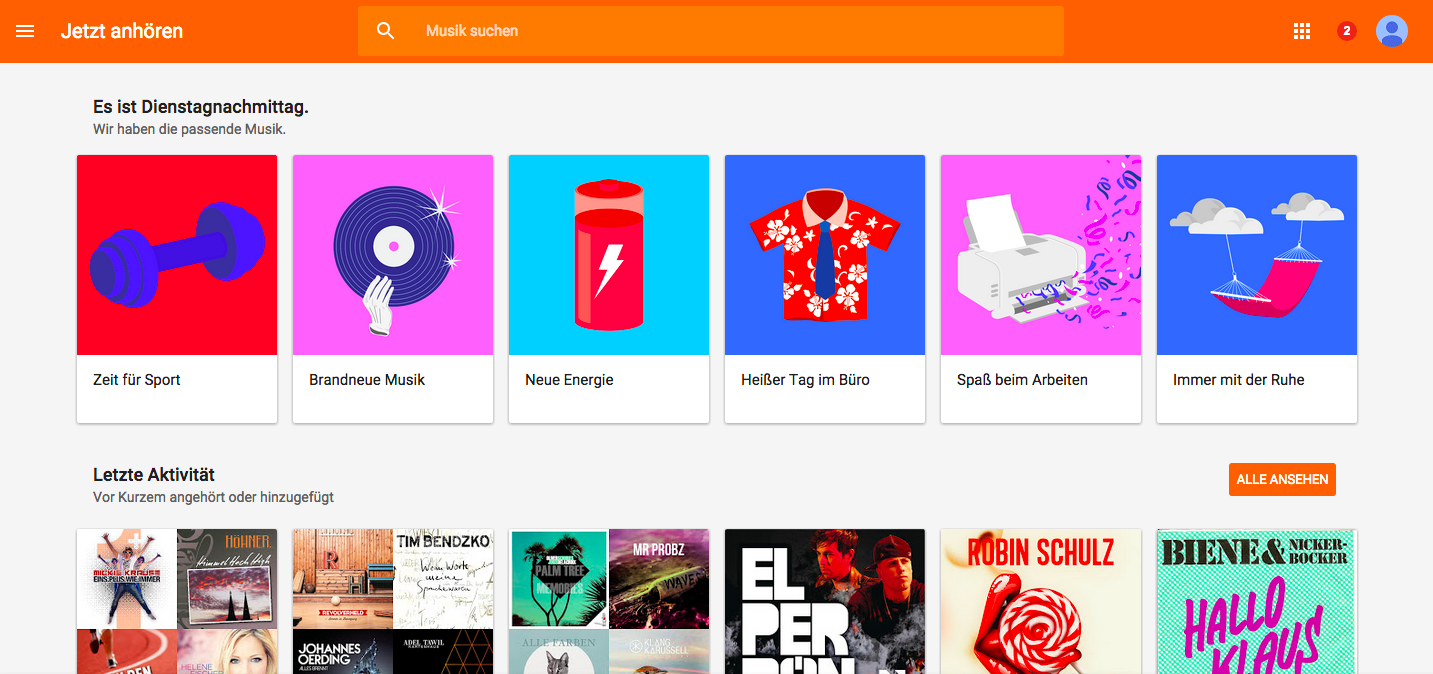The height and width of the screenshot is (674, 1433).
Task: Open the Höhner album cover
Action: (x=227, y=579)
